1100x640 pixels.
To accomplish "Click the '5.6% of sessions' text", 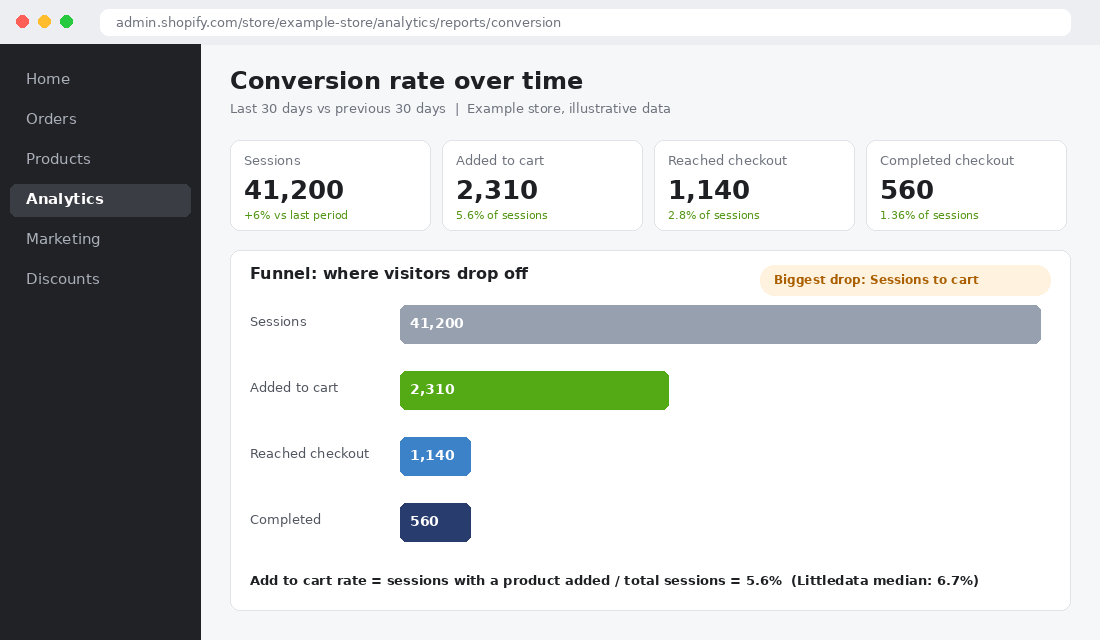I will coord(502,215).
